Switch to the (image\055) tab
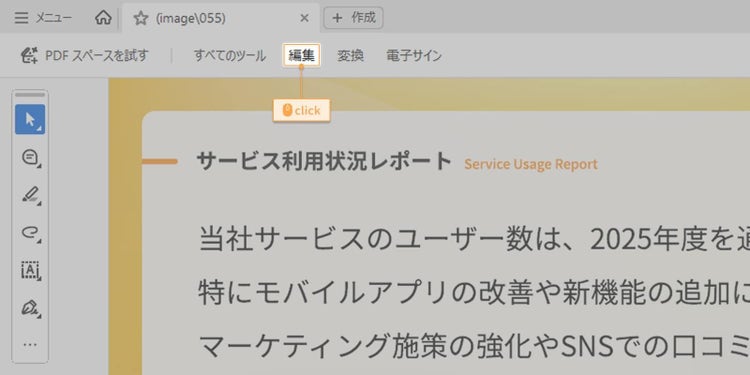Screen dimensions: 750x375 (221, 18)
